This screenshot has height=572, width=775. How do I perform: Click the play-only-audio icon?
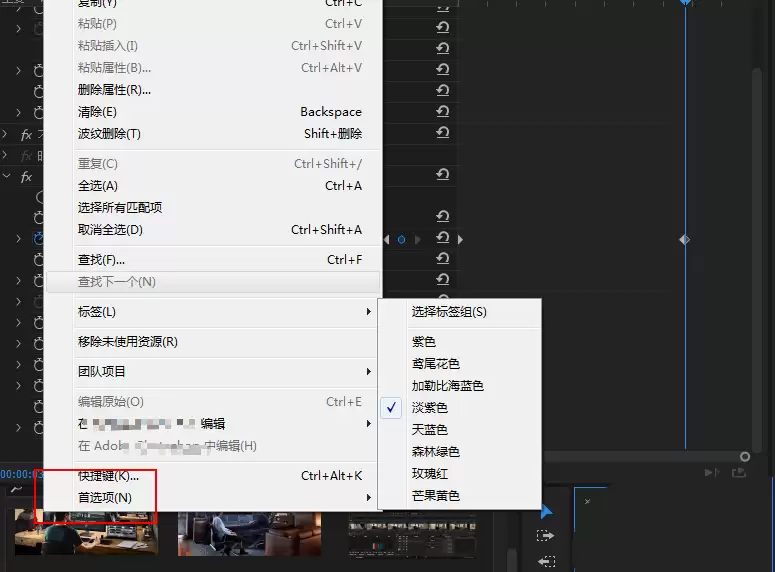tap(712, 473)
